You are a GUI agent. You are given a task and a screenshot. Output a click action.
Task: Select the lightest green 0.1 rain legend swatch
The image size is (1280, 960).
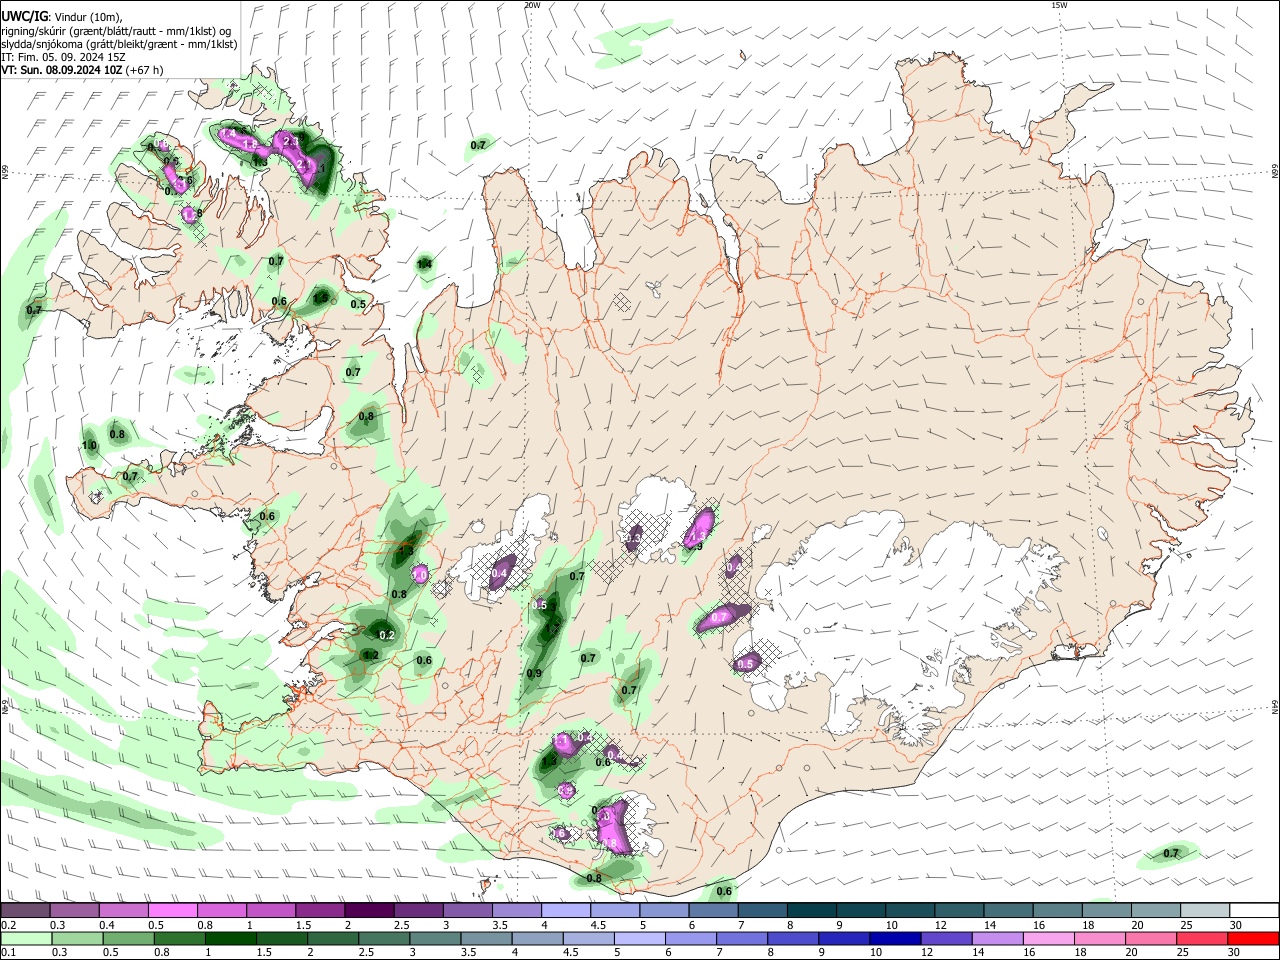coord(26,938)
